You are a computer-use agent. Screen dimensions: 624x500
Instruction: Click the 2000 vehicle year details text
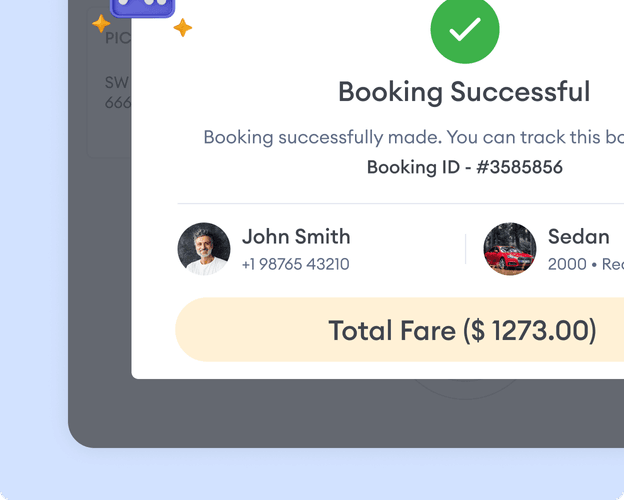coord(586,264)
